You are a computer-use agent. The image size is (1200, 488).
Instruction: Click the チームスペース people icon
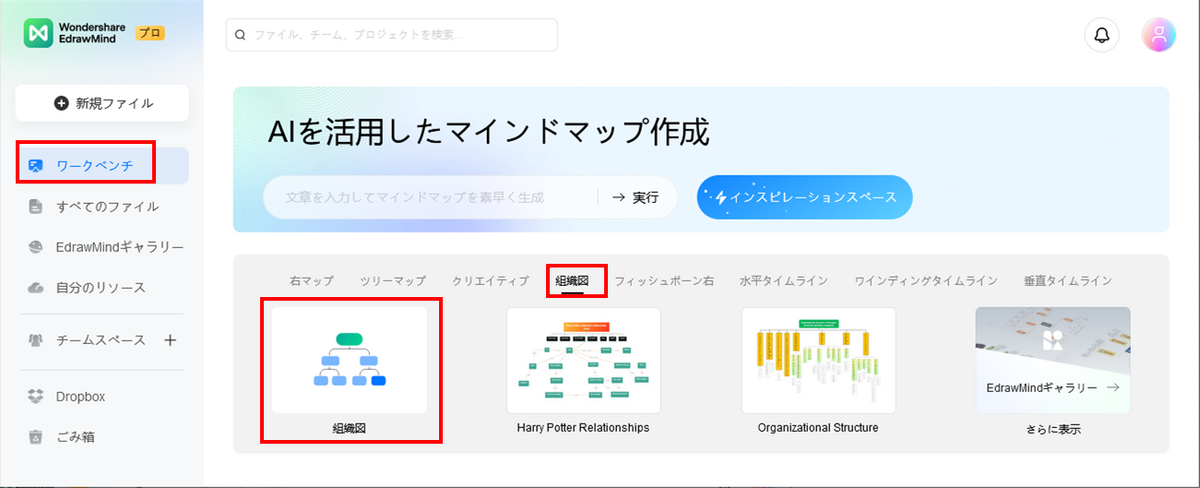(36, 340)
